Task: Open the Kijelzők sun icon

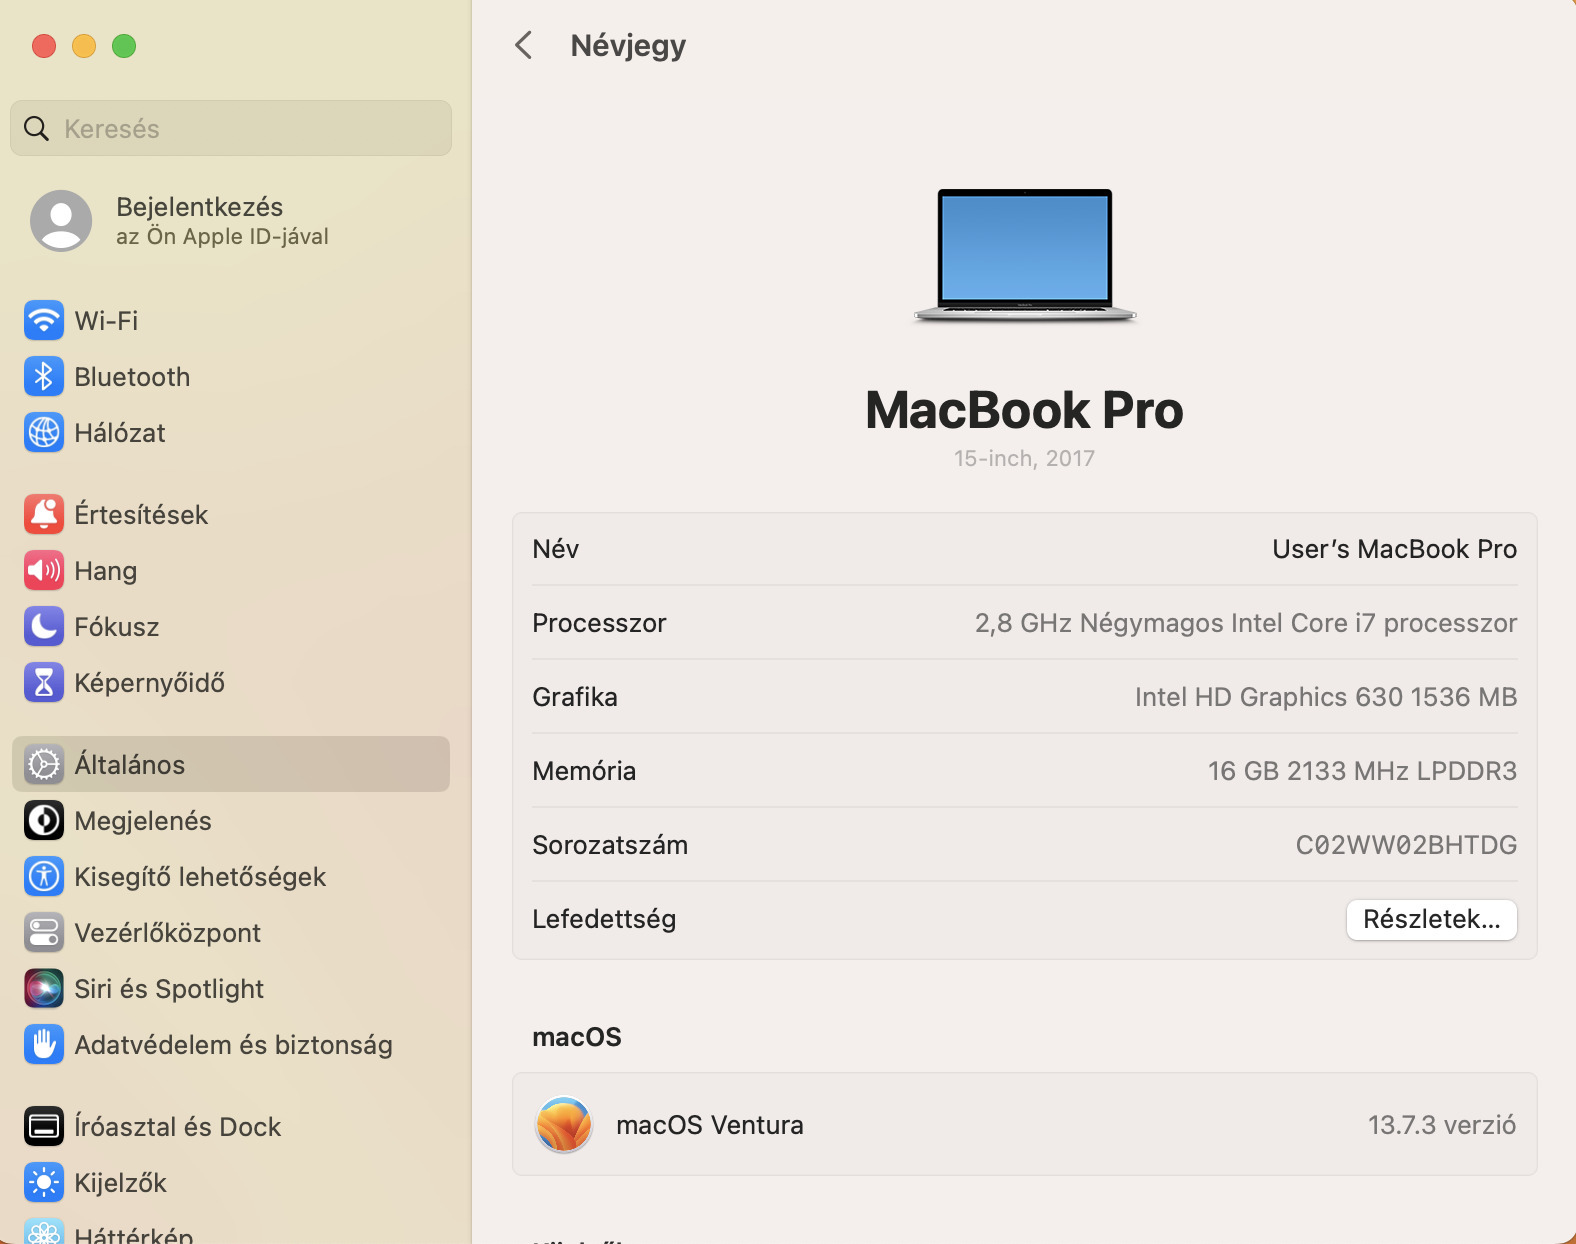Action: [x=44, y=1183]
